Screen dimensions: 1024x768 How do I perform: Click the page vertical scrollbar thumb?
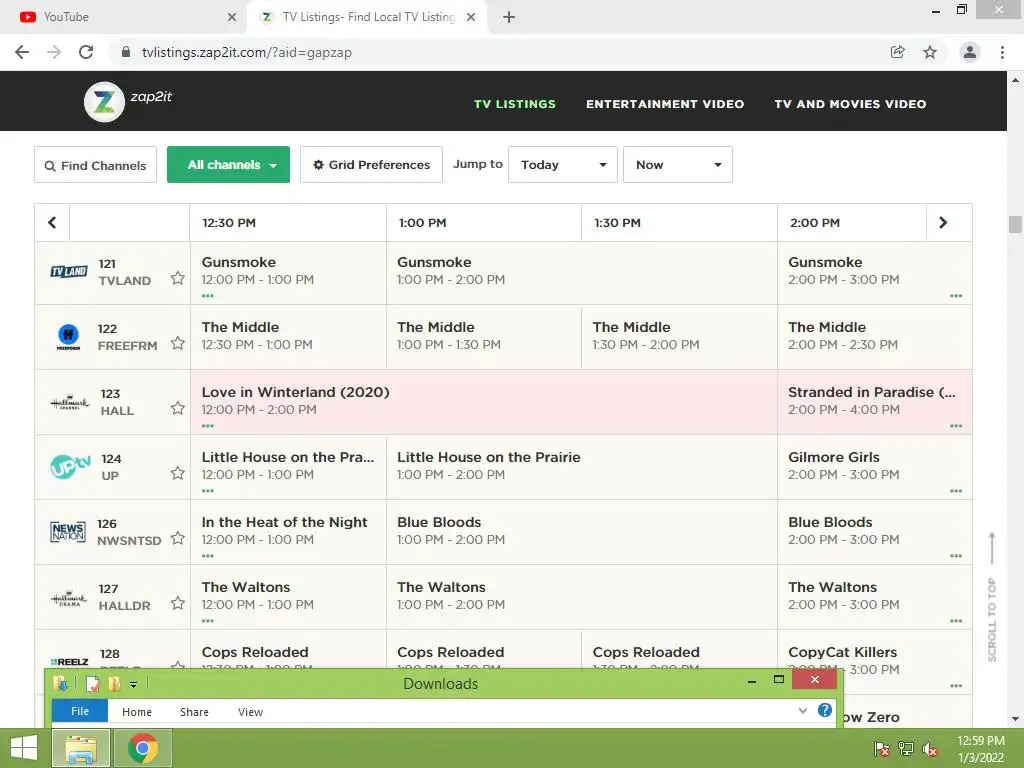coord(1015,224)
